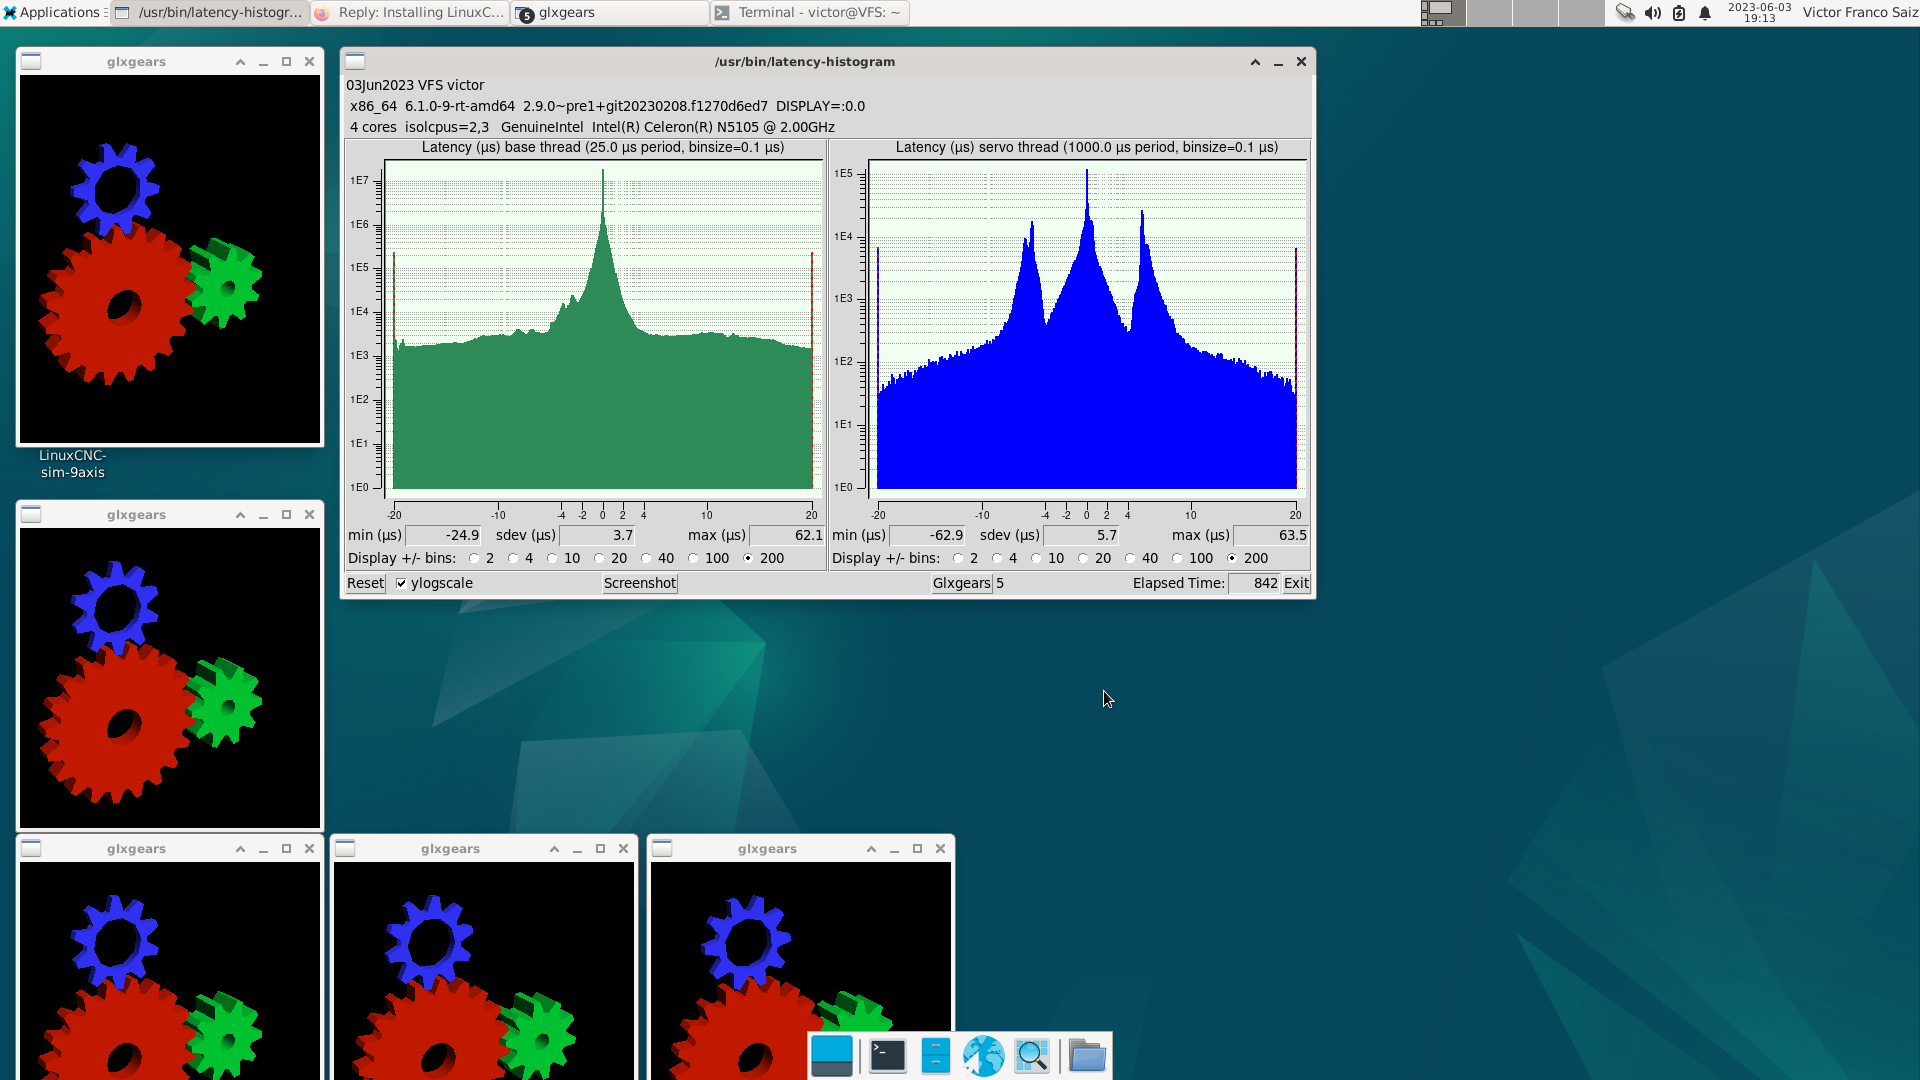The width and height of the screenshot is (1920, 1080).
Task: Switch to Terminal victor@VFS taskbar entry
Action: click(x=810, y=12)
